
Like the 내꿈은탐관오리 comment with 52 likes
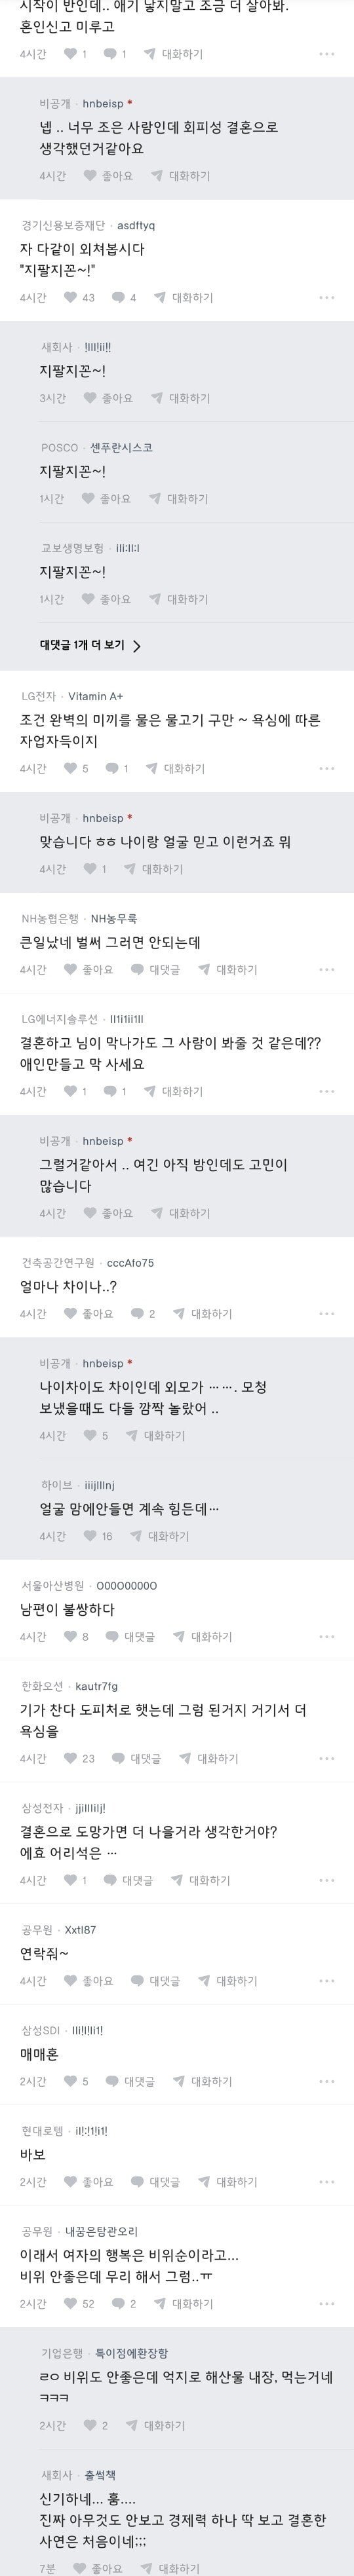pyautogui.click(x=79, y=2303)
